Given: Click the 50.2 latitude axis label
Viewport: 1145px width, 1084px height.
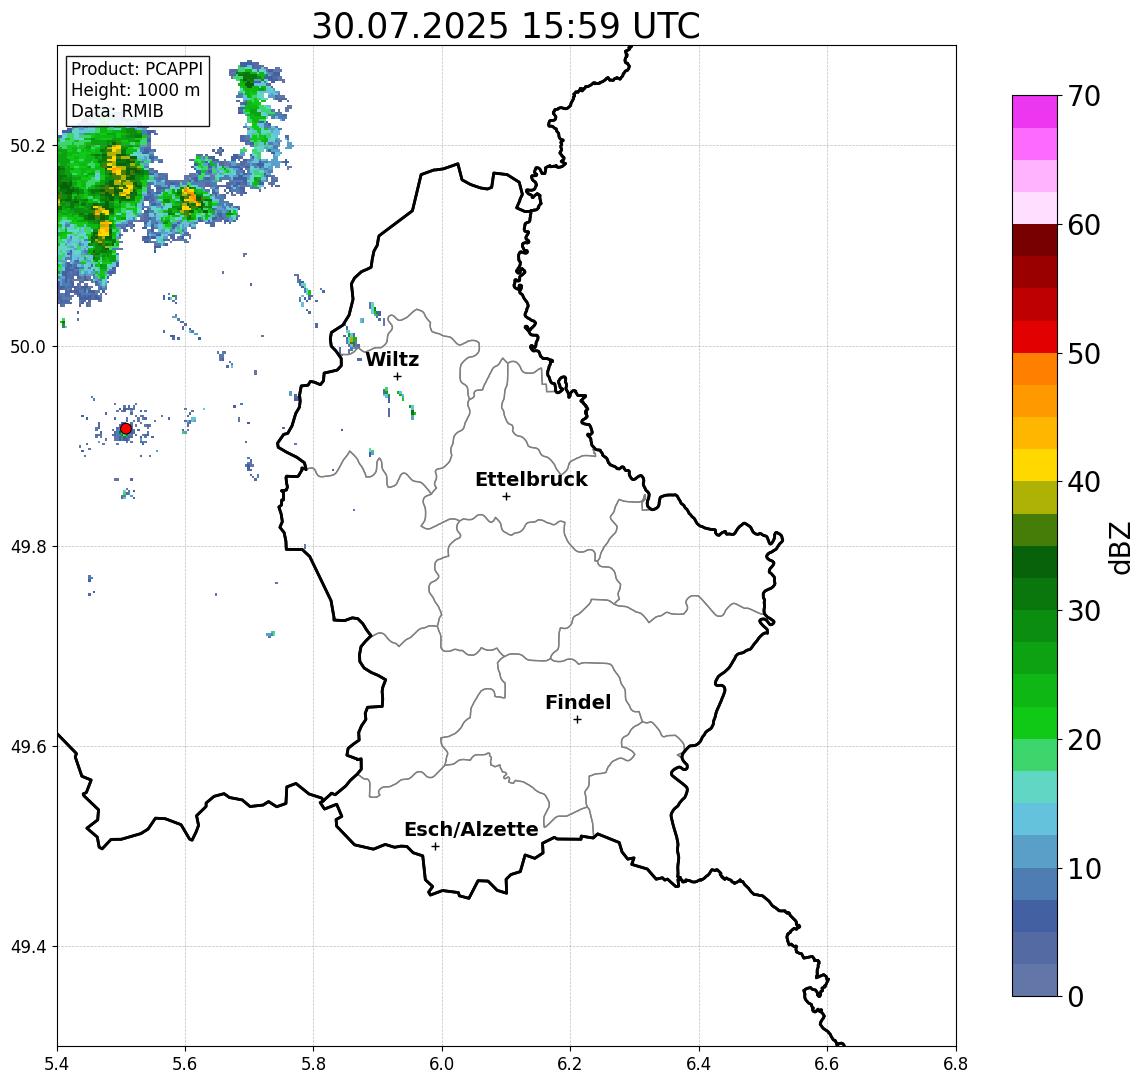Looking at the screenshot, I should [27, 145].
